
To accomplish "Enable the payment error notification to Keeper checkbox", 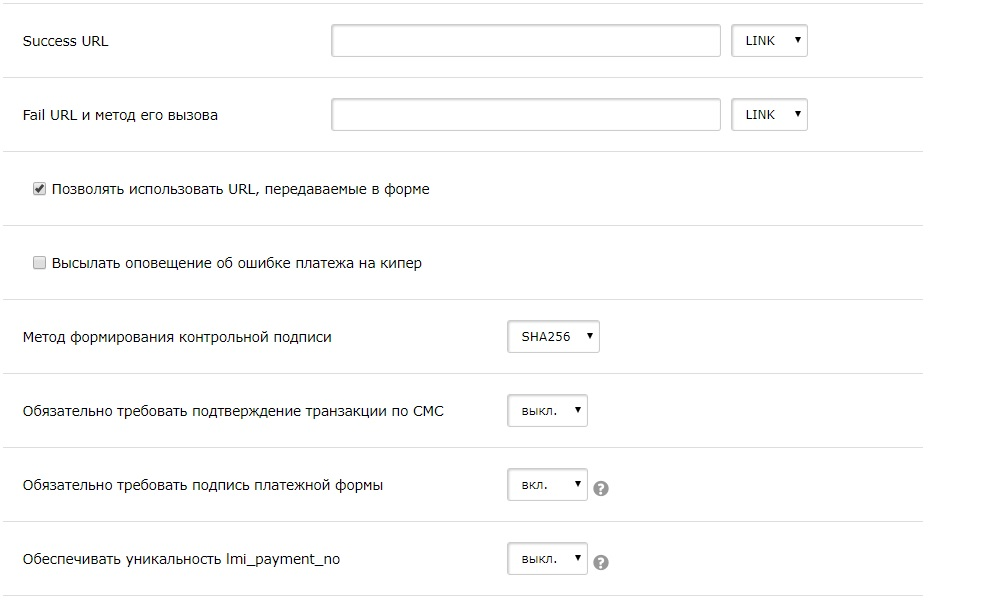I will (x=40, y=263).
